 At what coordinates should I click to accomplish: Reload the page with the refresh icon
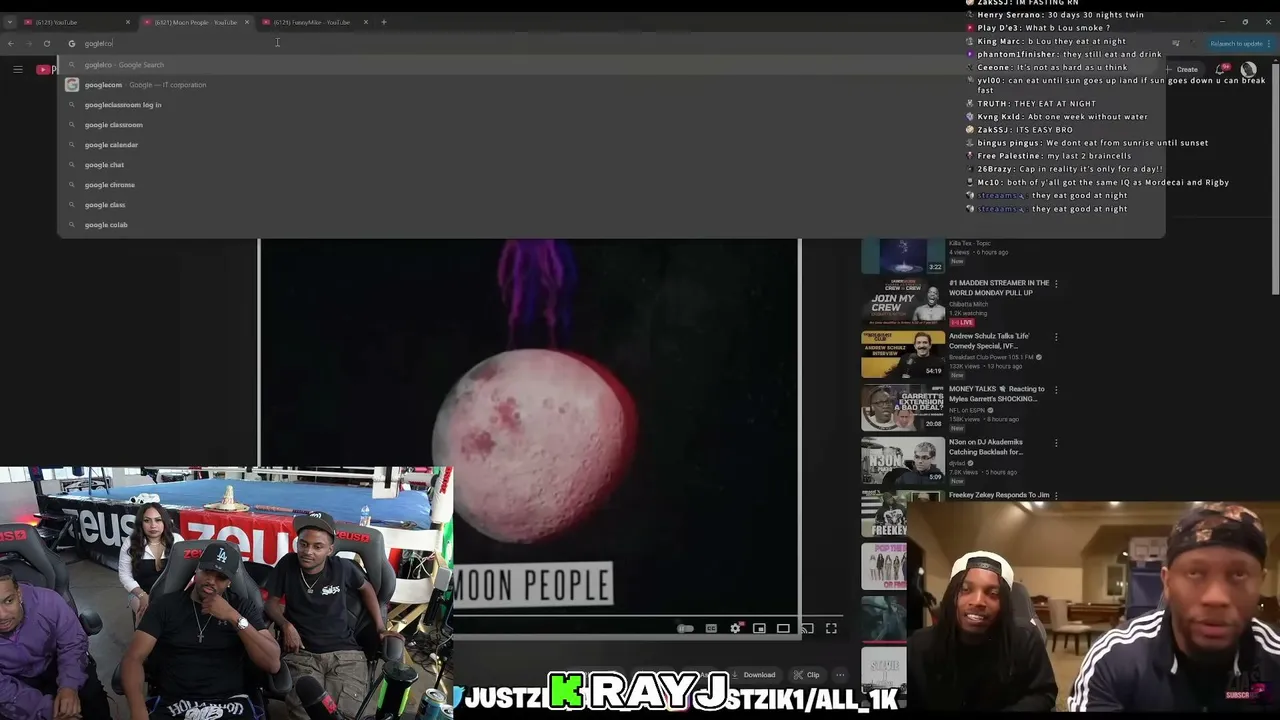[46, 43]
